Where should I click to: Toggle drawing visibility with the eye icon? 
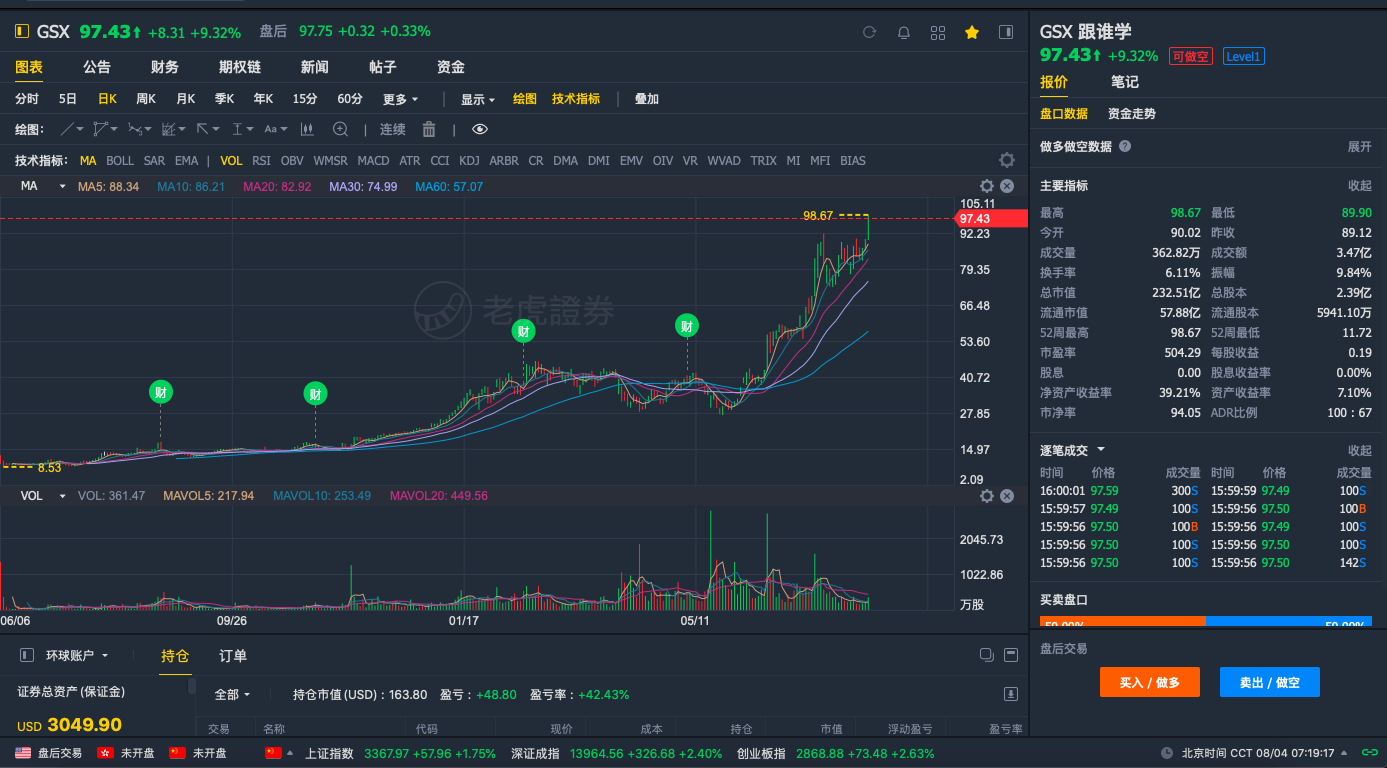480,129
